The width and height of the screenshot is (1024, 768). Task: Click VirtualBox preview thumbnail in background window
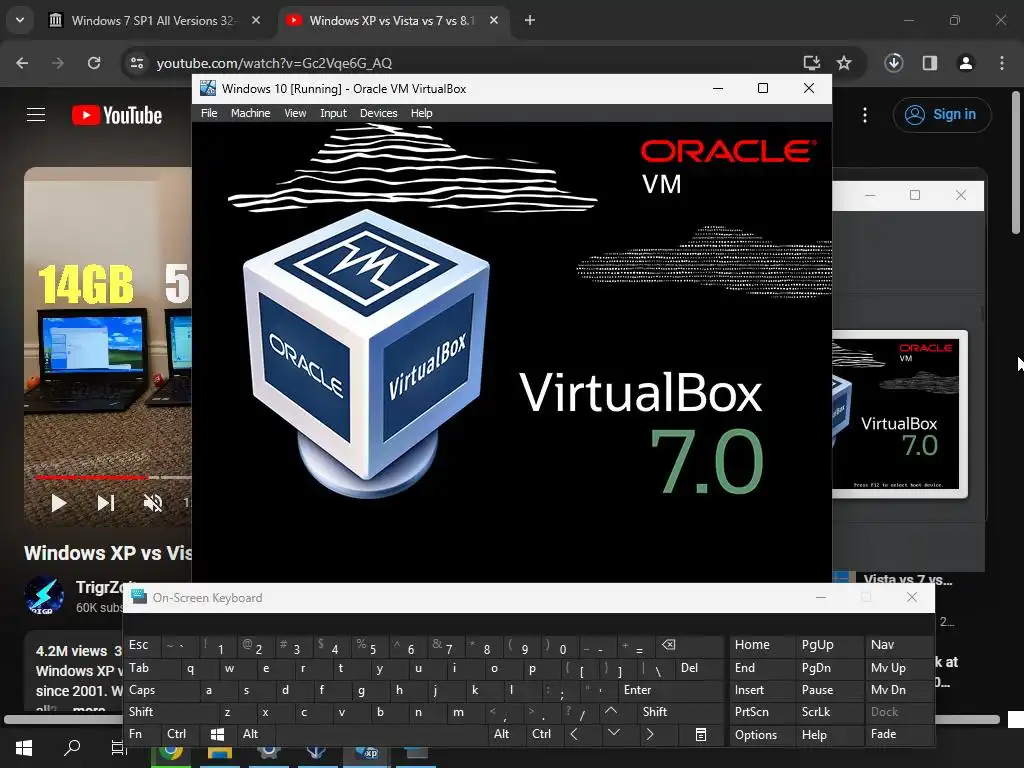[x=899, y=414]
